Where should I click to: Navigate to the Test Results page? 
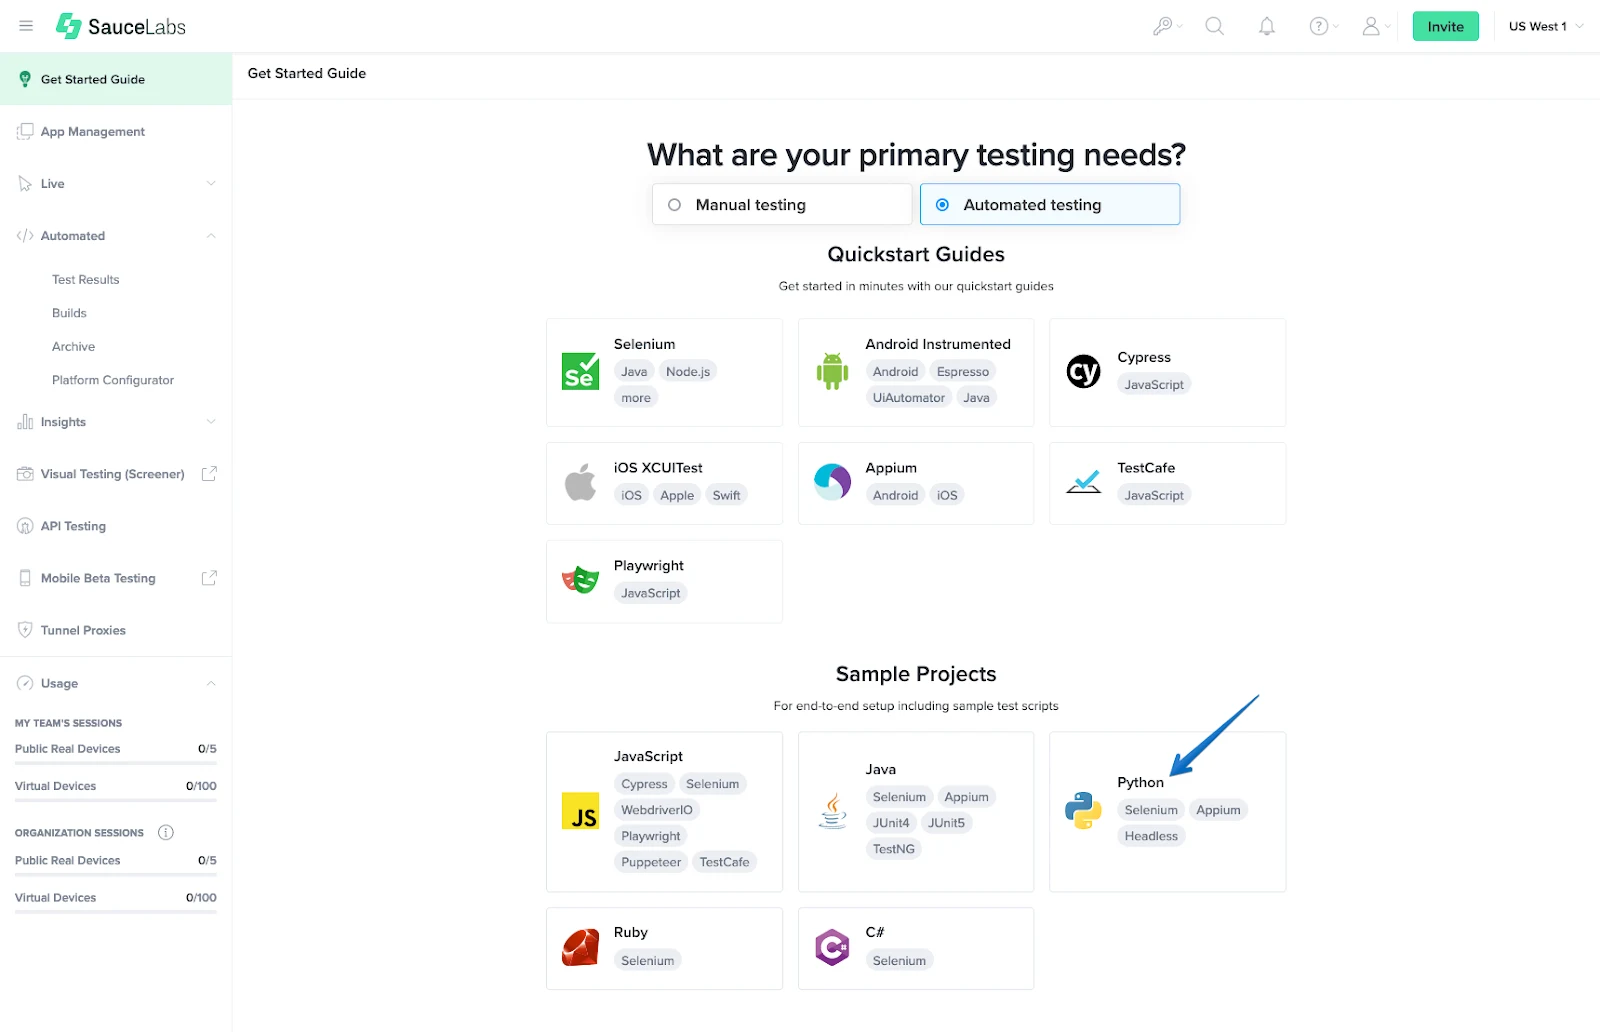[x=85, y=279]
